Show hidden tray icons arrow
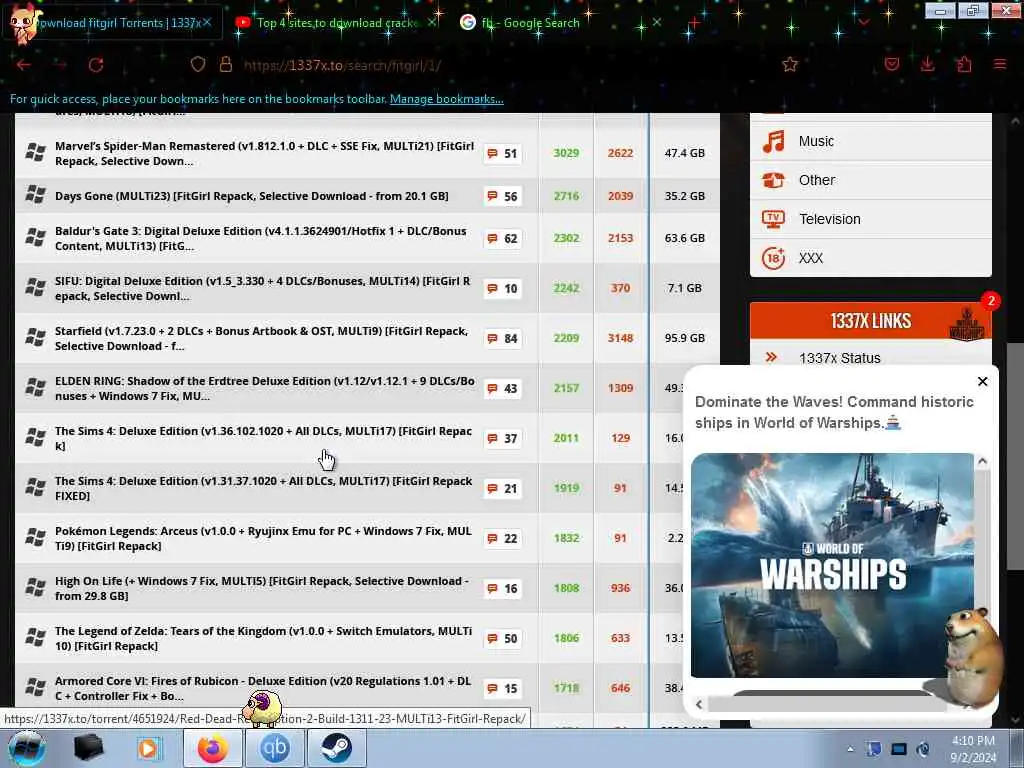1024x768 pixels. pyautogui.click(x=850, y=749)
